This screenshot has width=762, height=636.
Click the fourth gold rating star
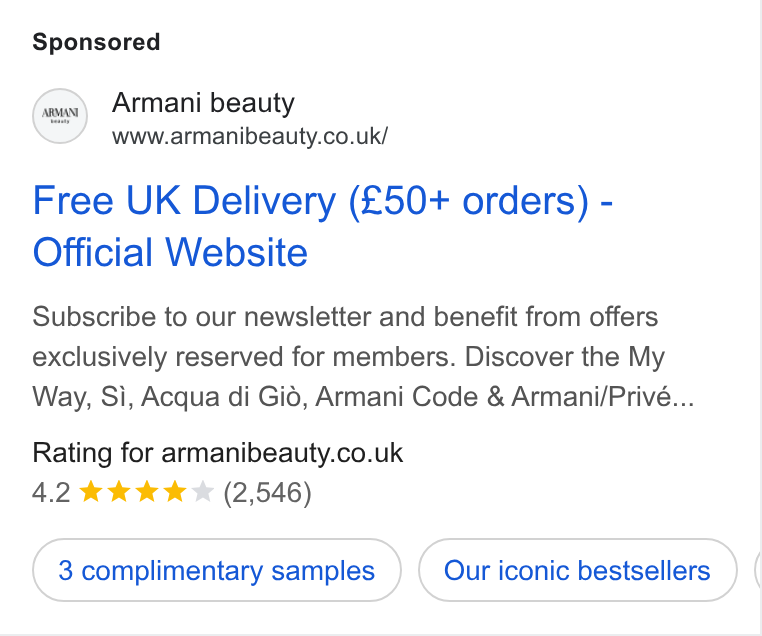tap(175, 492)
